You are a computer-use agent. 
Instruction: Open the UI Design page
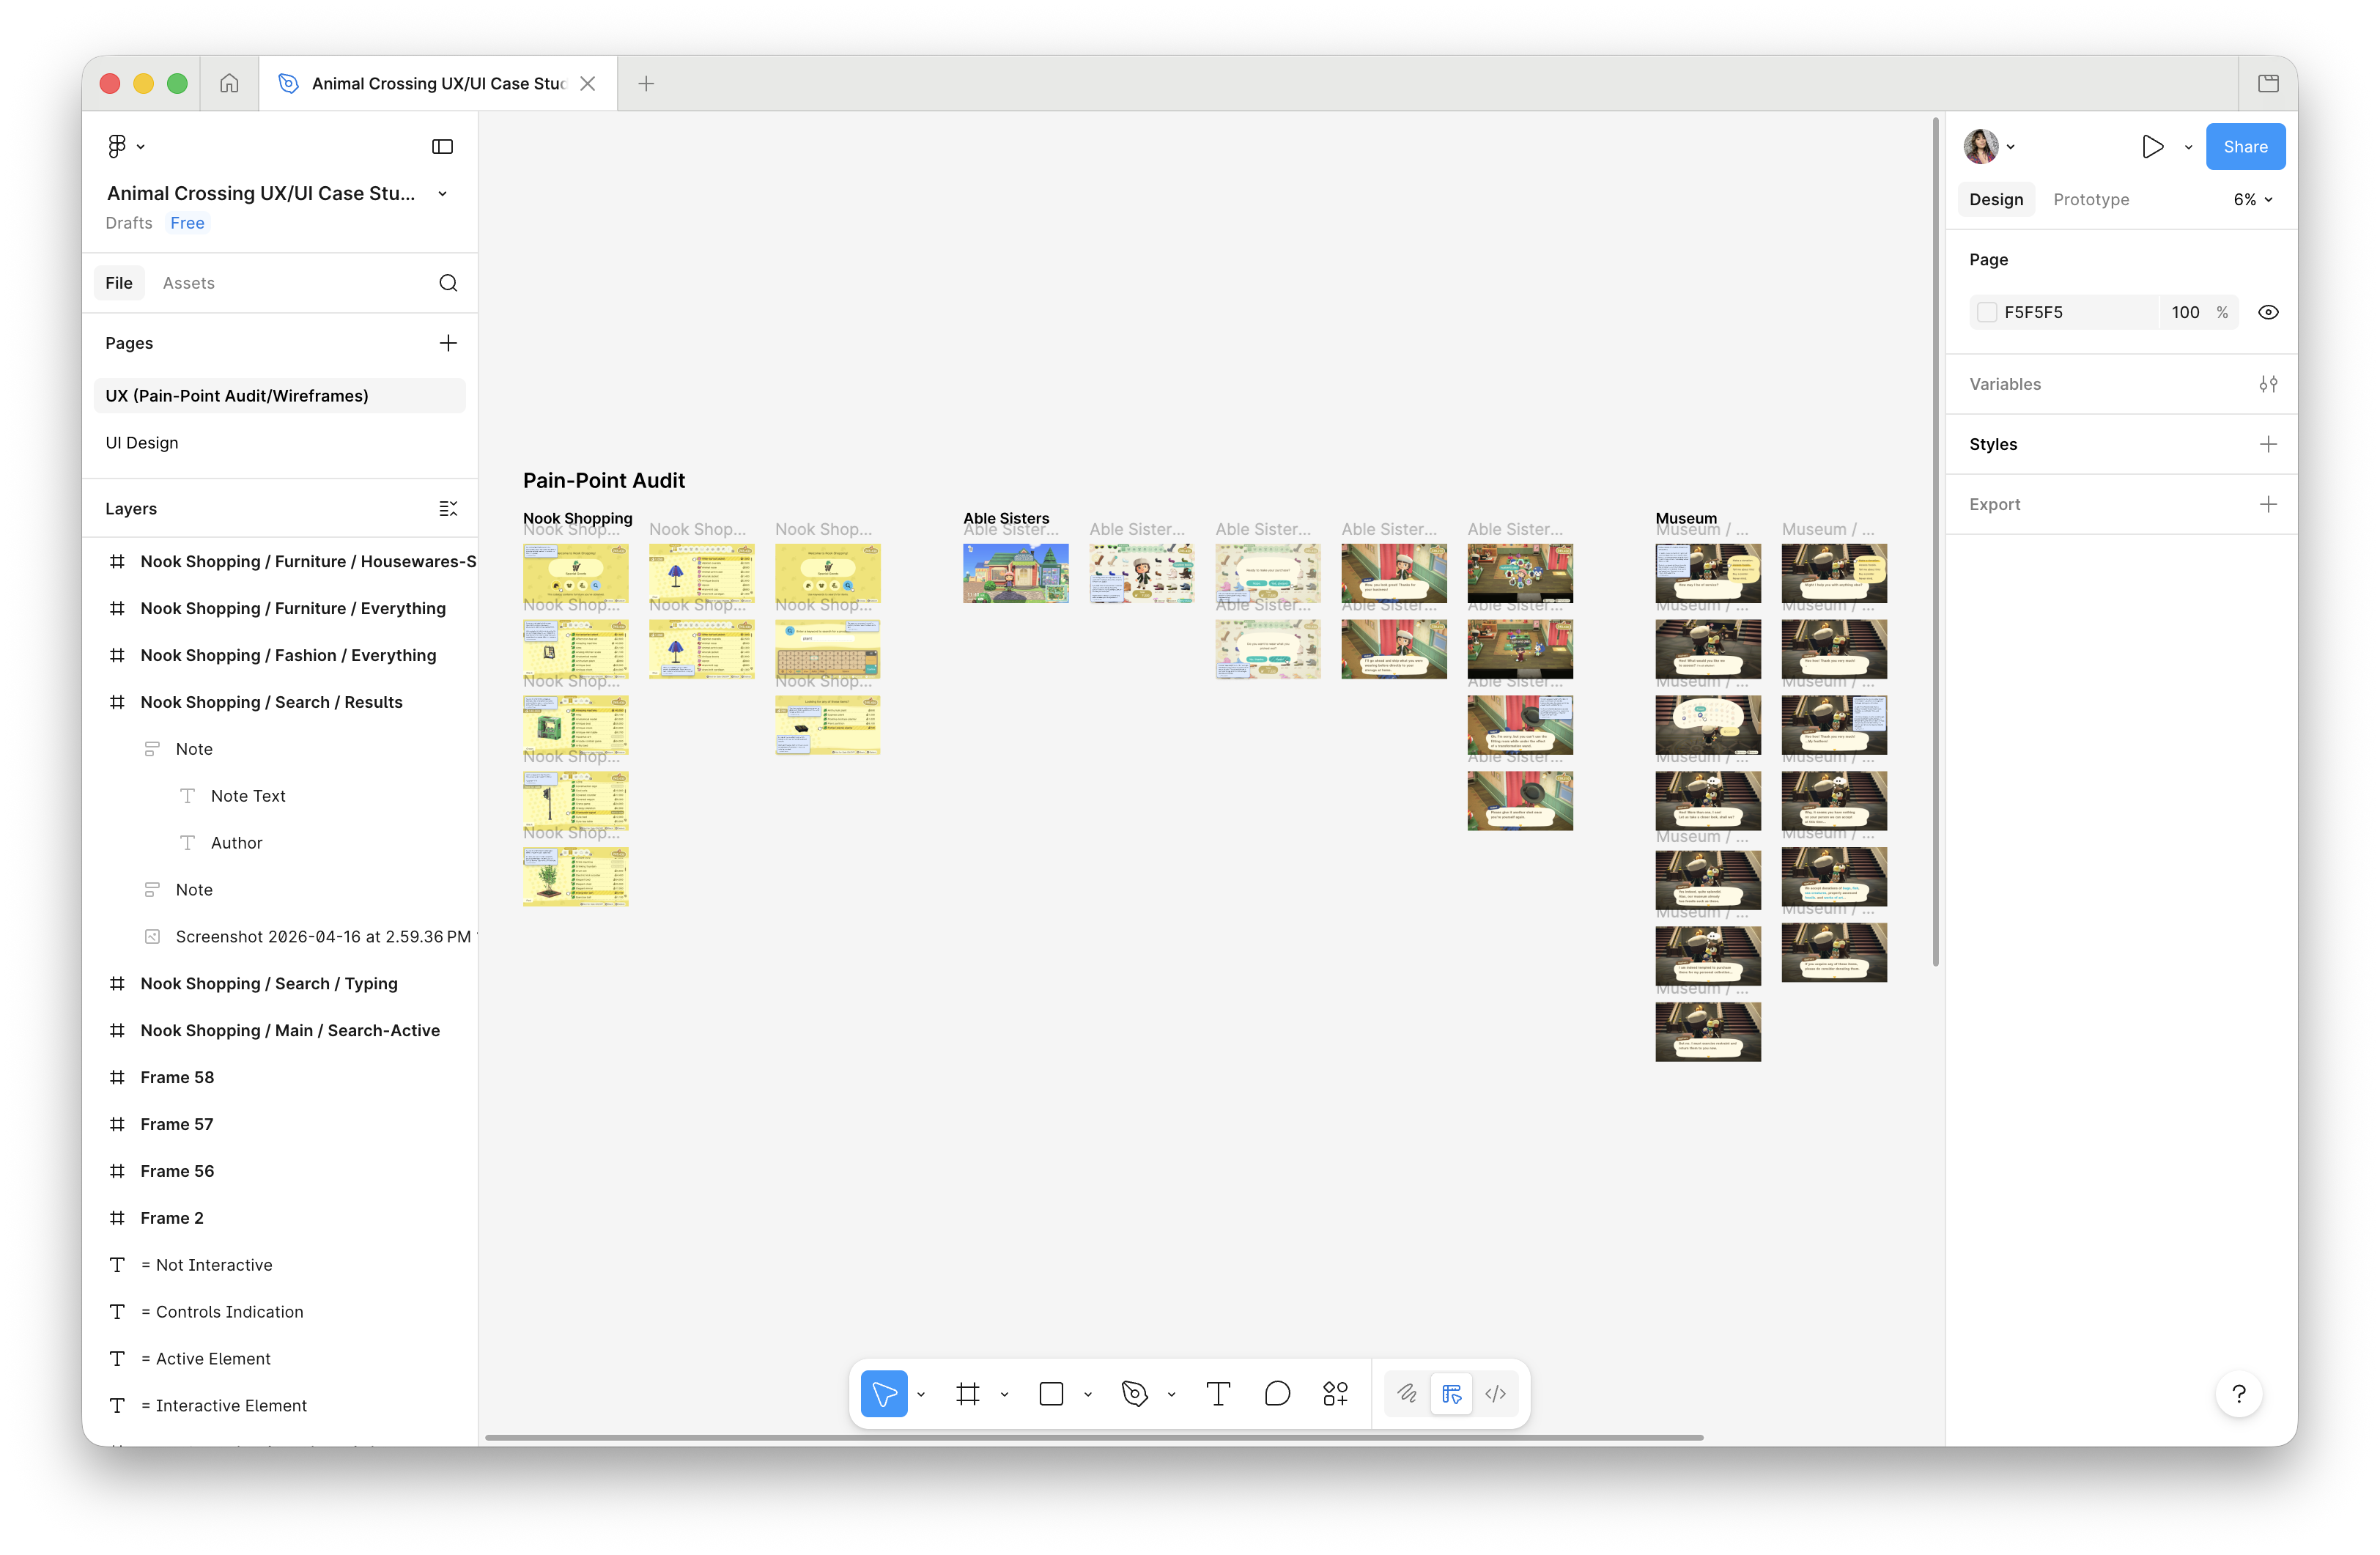click(142, 443)
